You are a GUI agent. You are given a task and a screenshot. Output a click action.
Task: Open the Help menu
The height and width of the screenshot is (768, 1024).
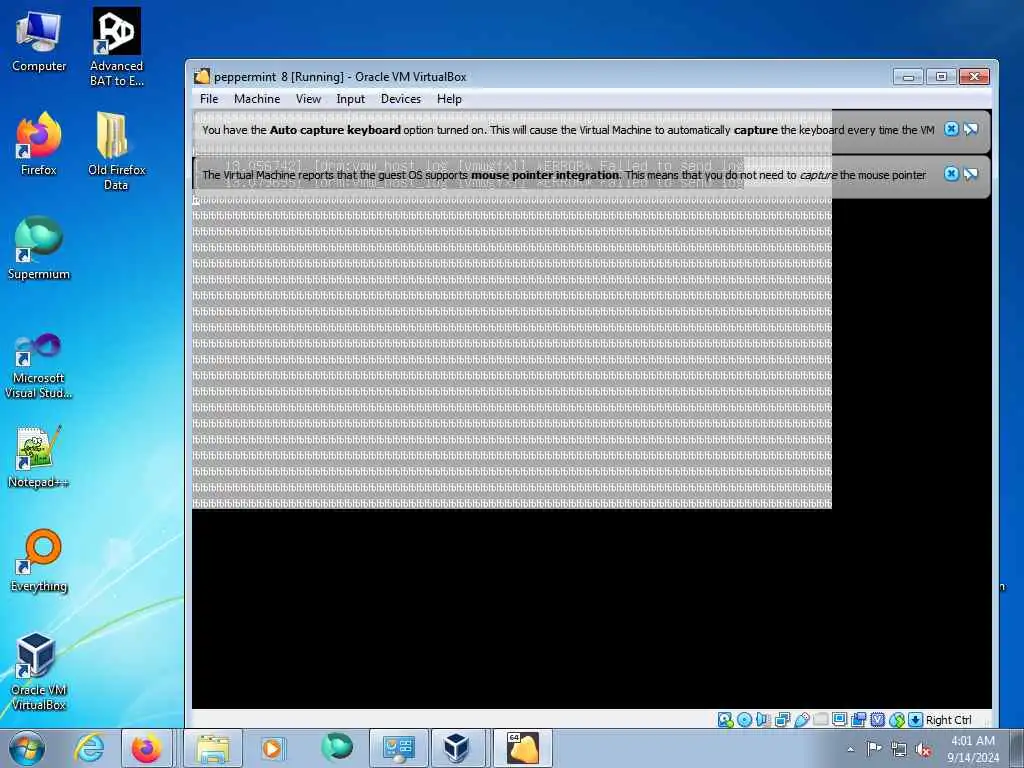click(x=449, y=99)
